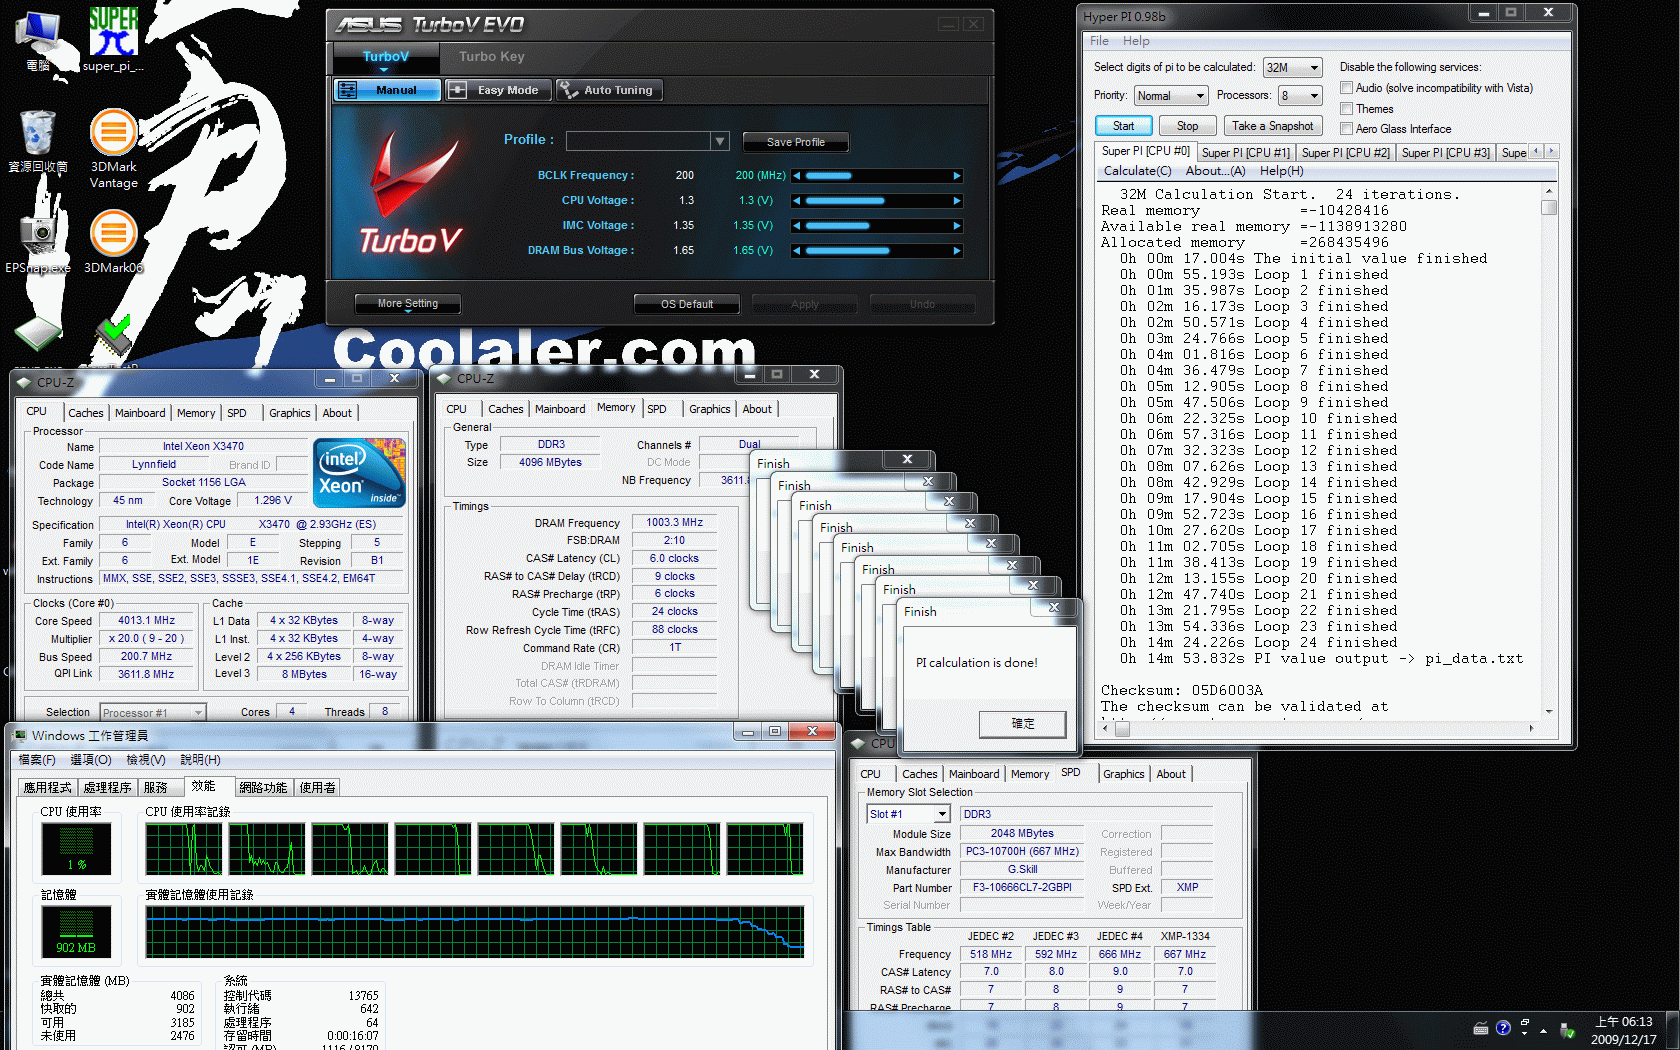Open Graphics tab in bottom CPU-Z window
The image size is (1680, 1050).
[x=1123, y=774]
